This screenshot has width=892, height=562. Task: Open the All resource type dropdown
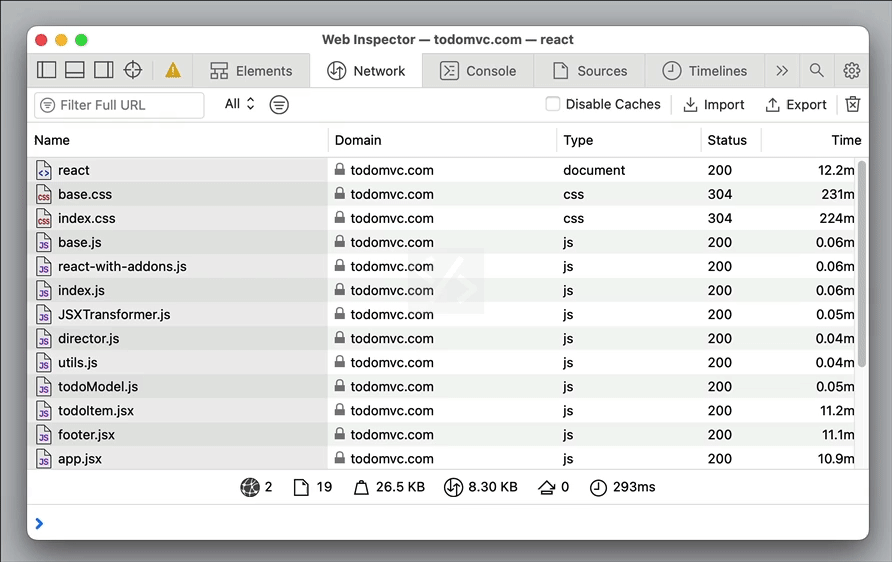[239, 104]
